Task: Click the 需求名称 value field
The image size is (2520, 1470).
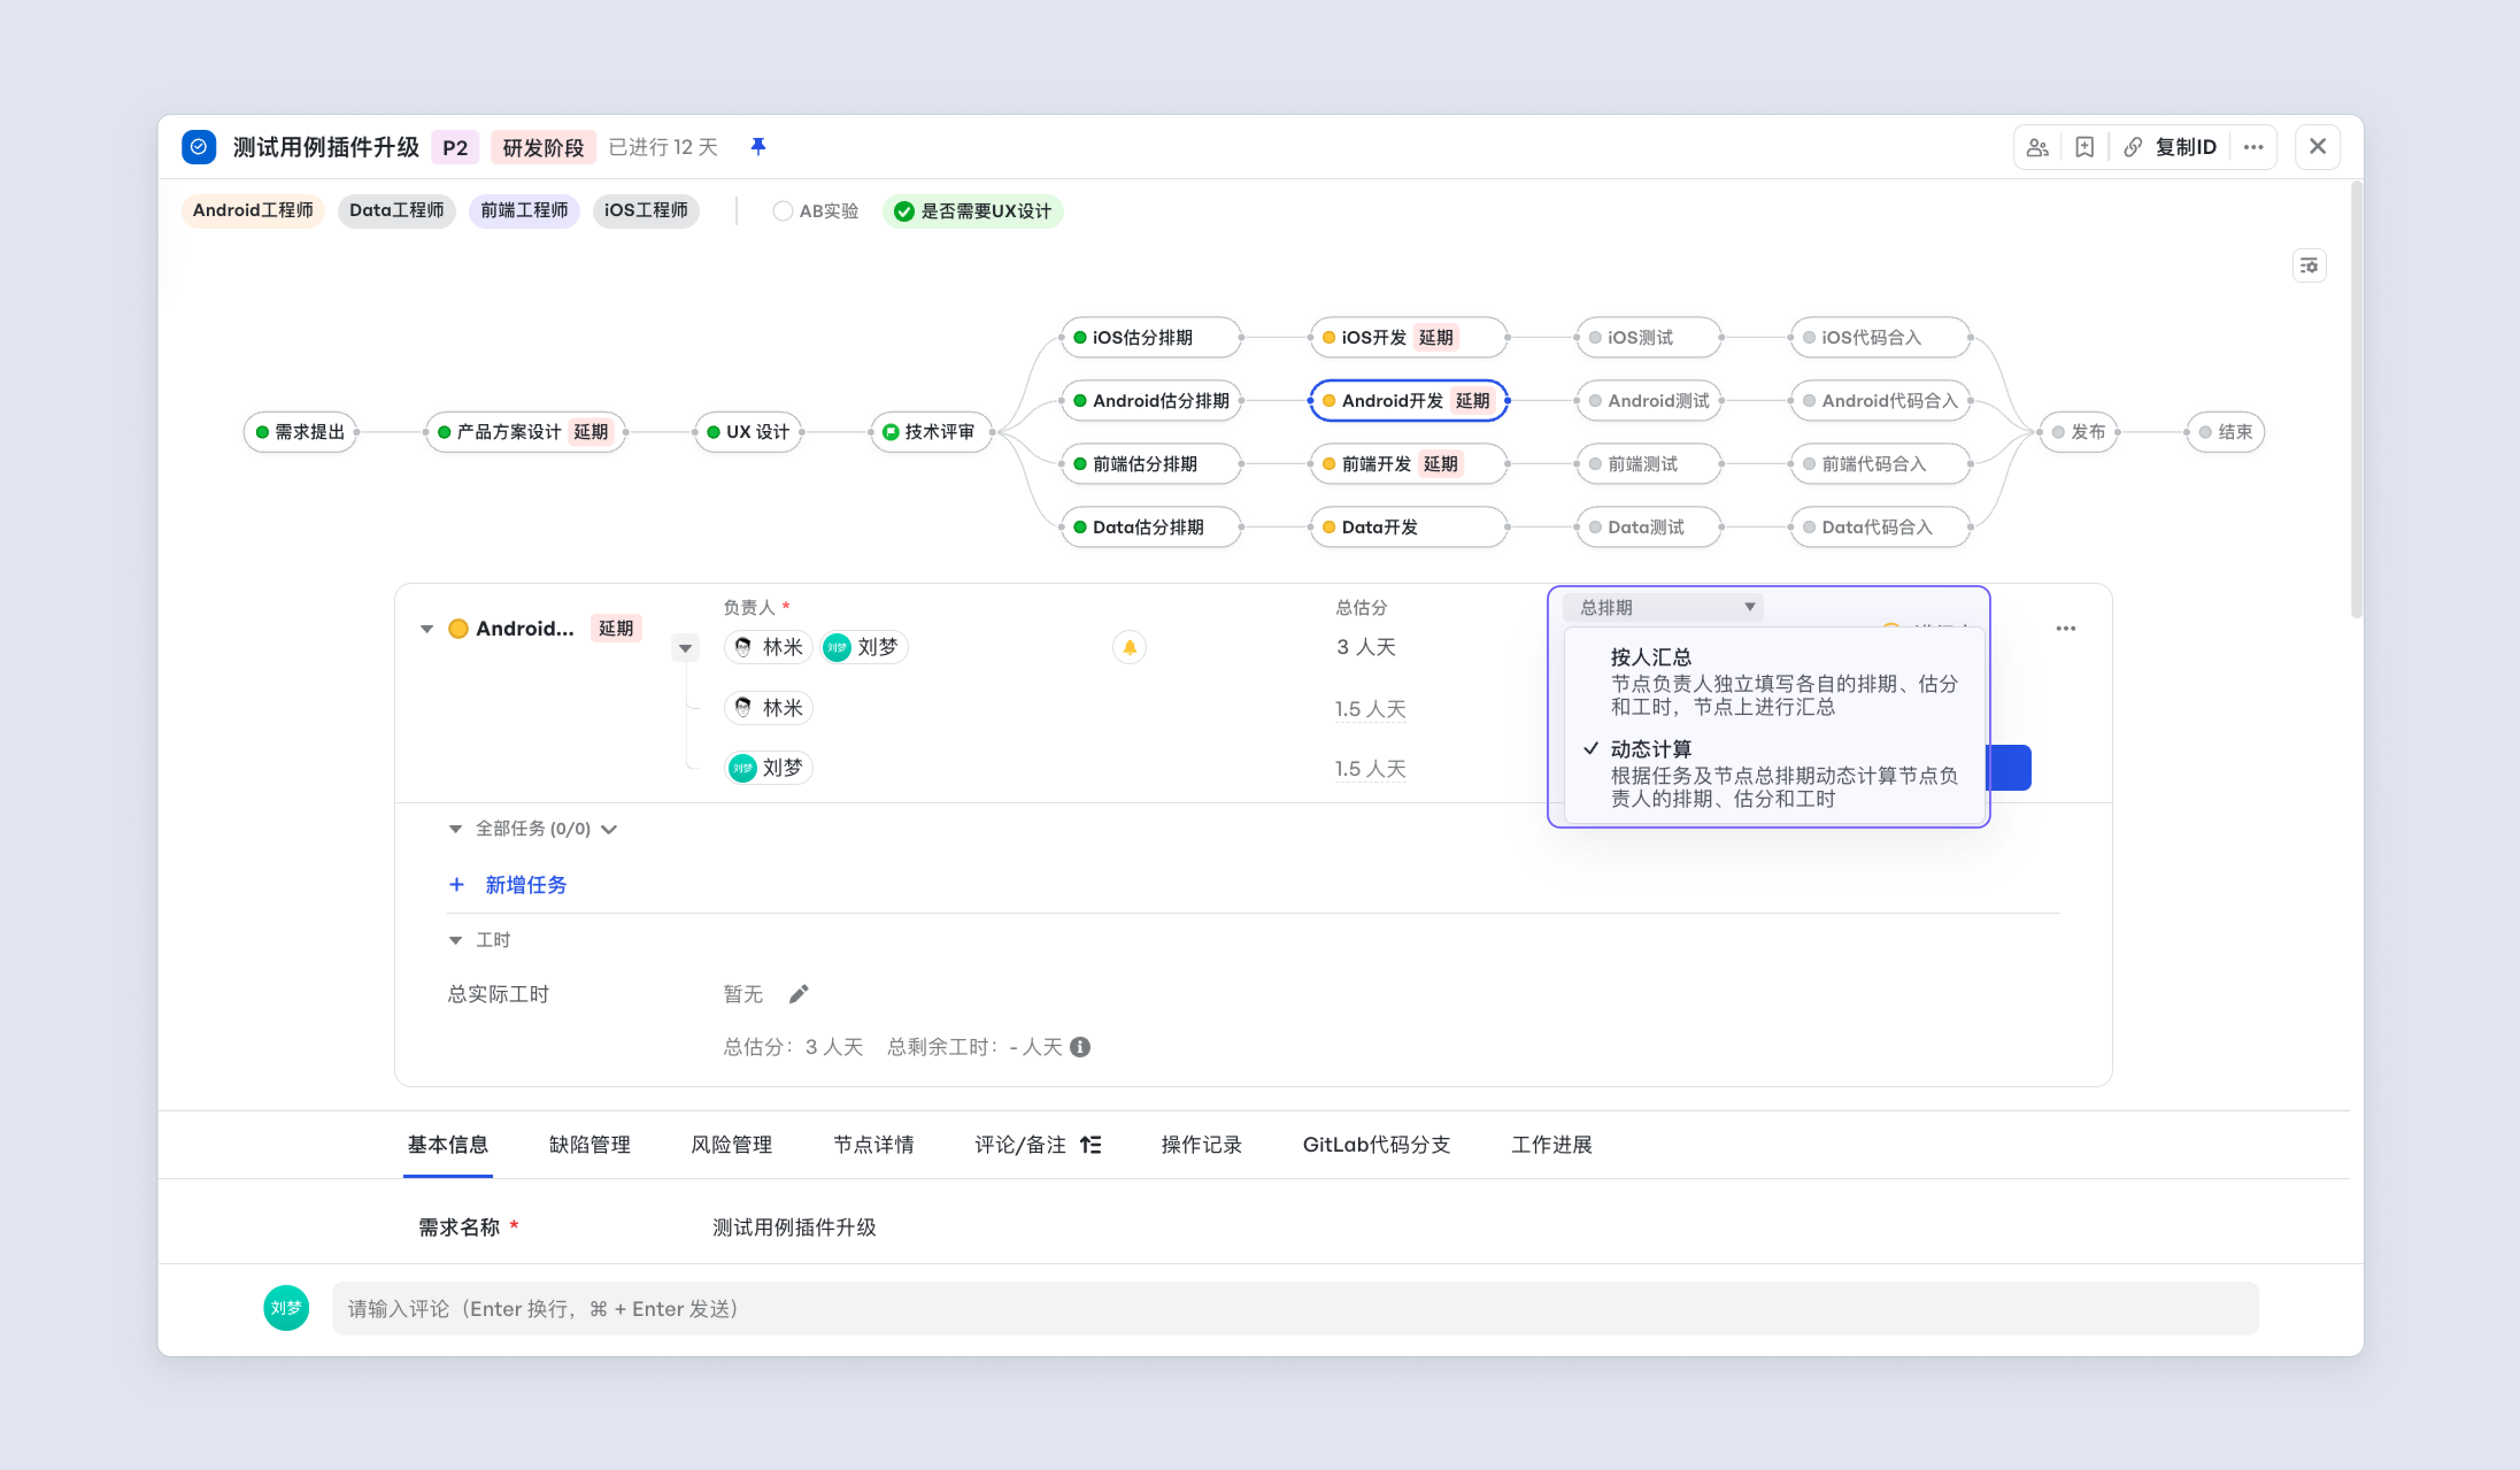Action: click(794, 1228)
